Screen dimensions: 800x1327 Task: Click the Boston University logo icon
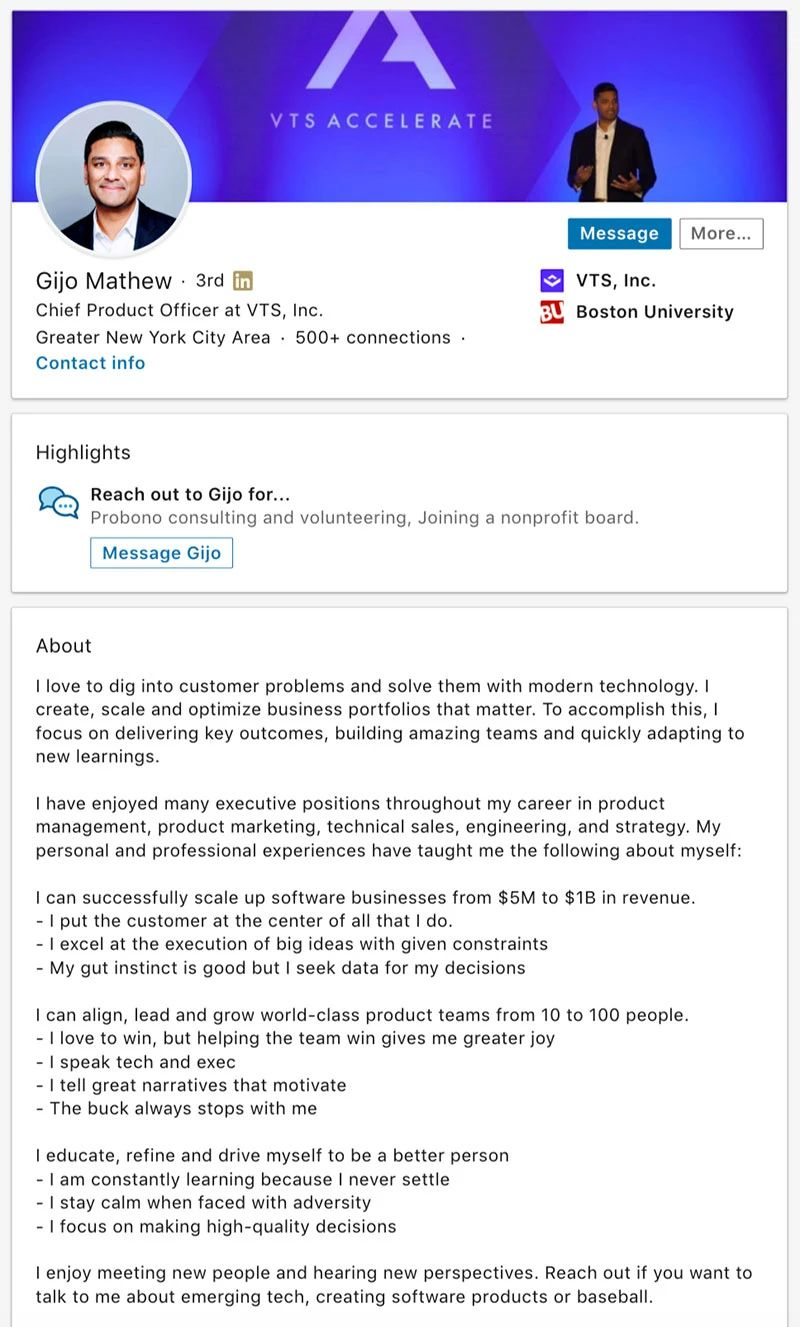coord(551,312)
